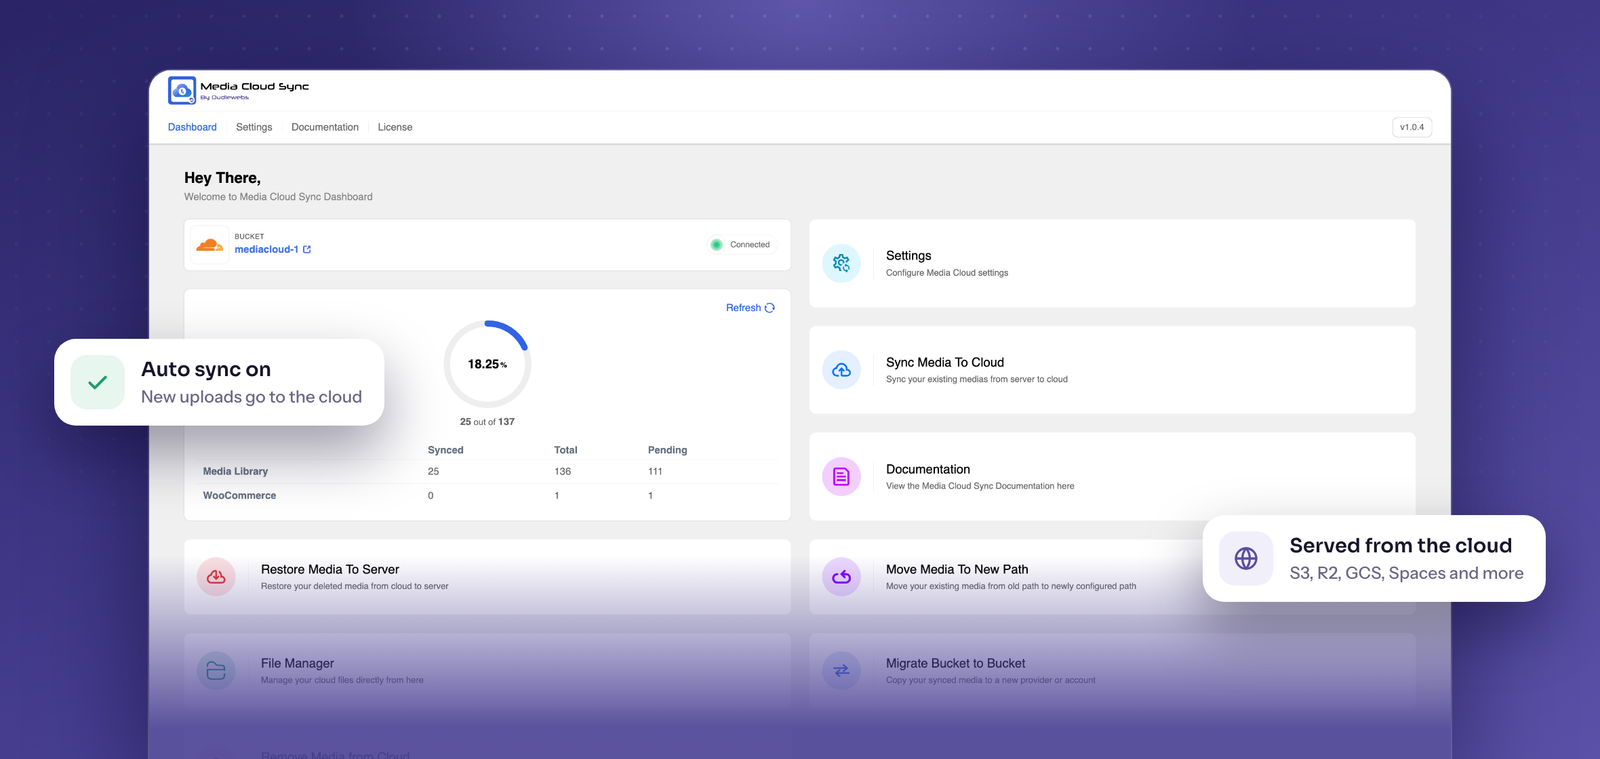Click "View the Media Cloud Sync Documentation here" text
1600x759 pixels.
coord(980,486)
